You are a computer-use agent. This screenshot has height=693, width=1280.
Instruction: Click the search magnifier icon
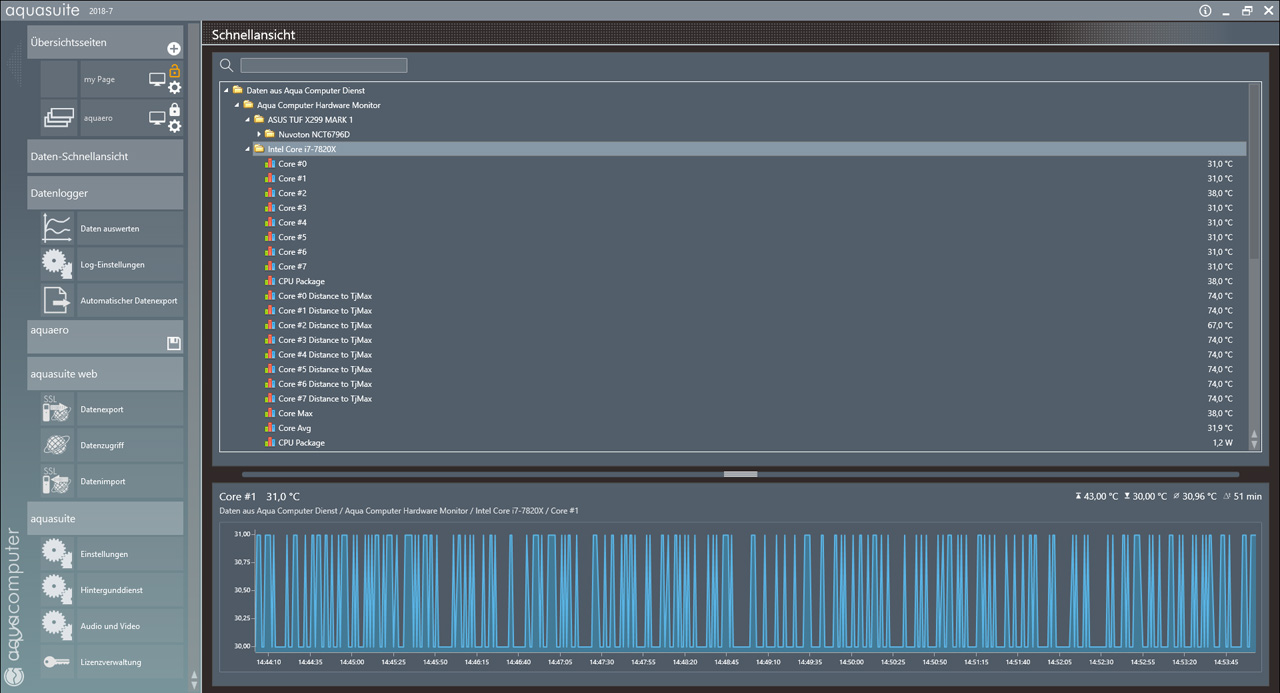tap(226, 65)
